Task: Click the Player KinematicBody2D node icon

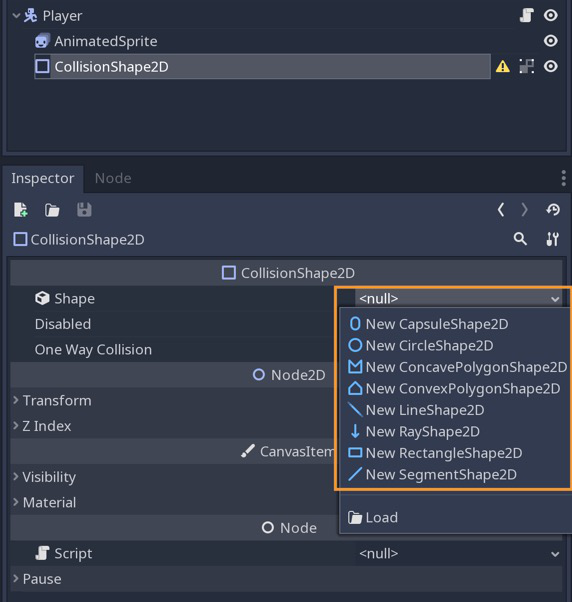Action: [x=30, y=15]
